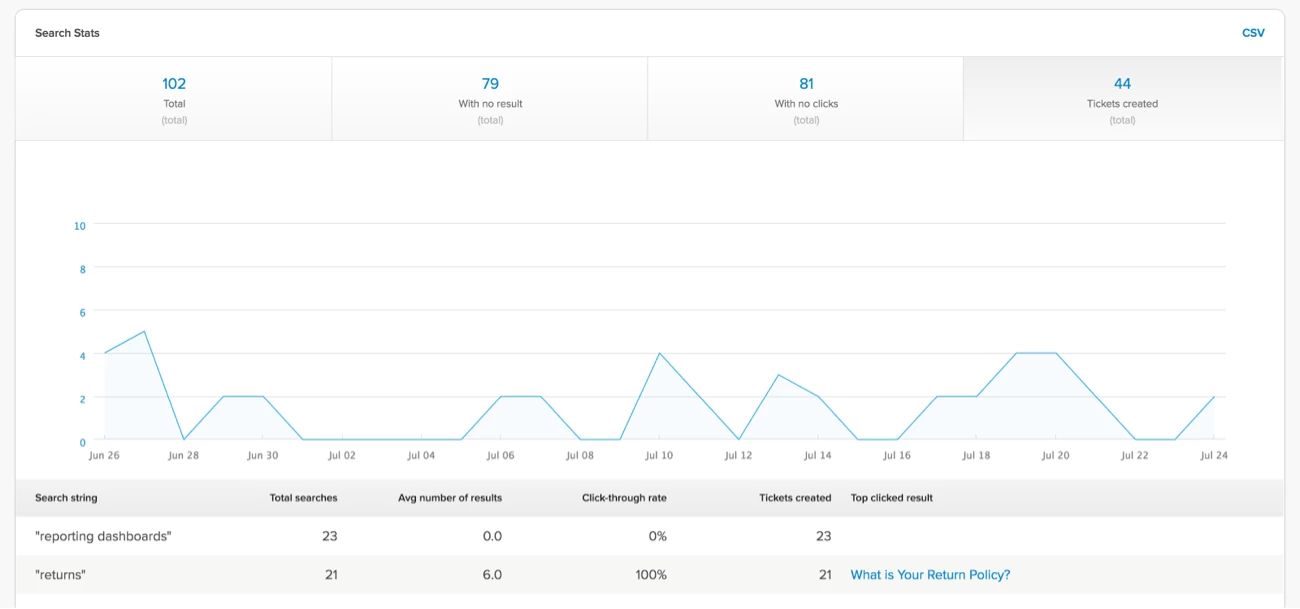Click the Top clicked result column header
This screenshot has width=1300, height=609.
[892, 498]
